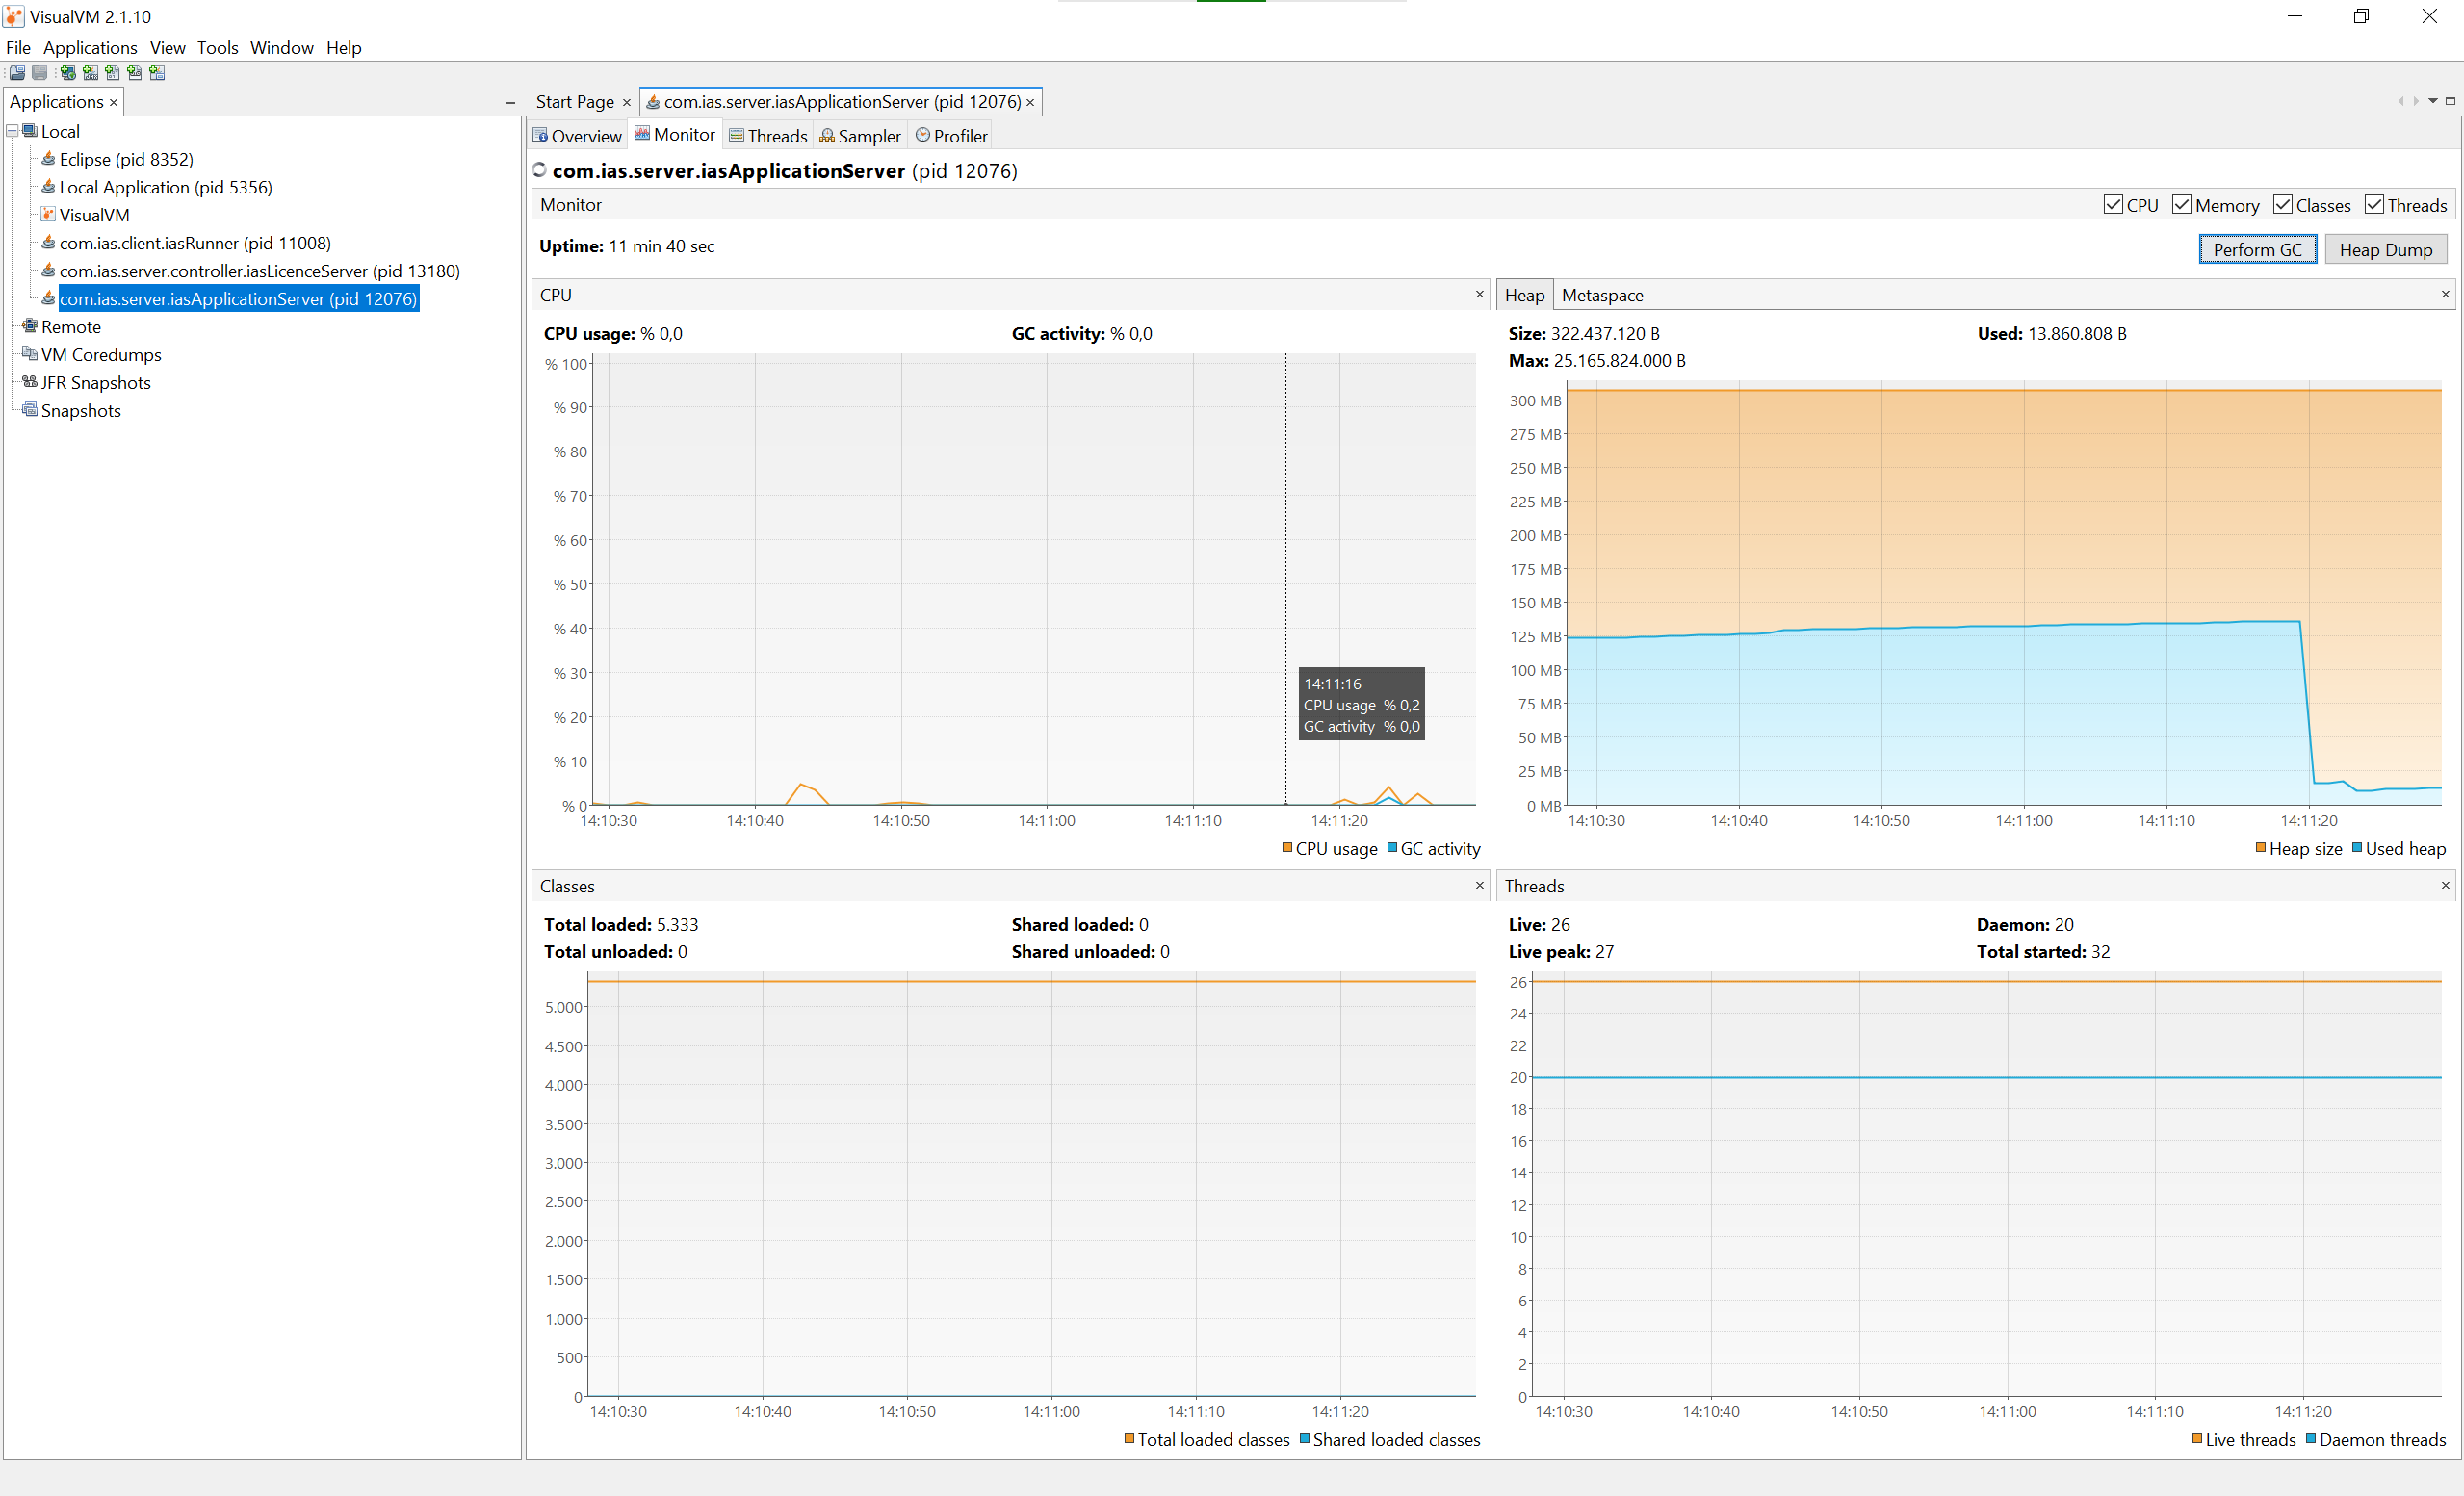The height and width of the screenshot is (1496, 2464).
Task: Click the Remote hosts icon in the tree
Action: [x=30, y=327]
